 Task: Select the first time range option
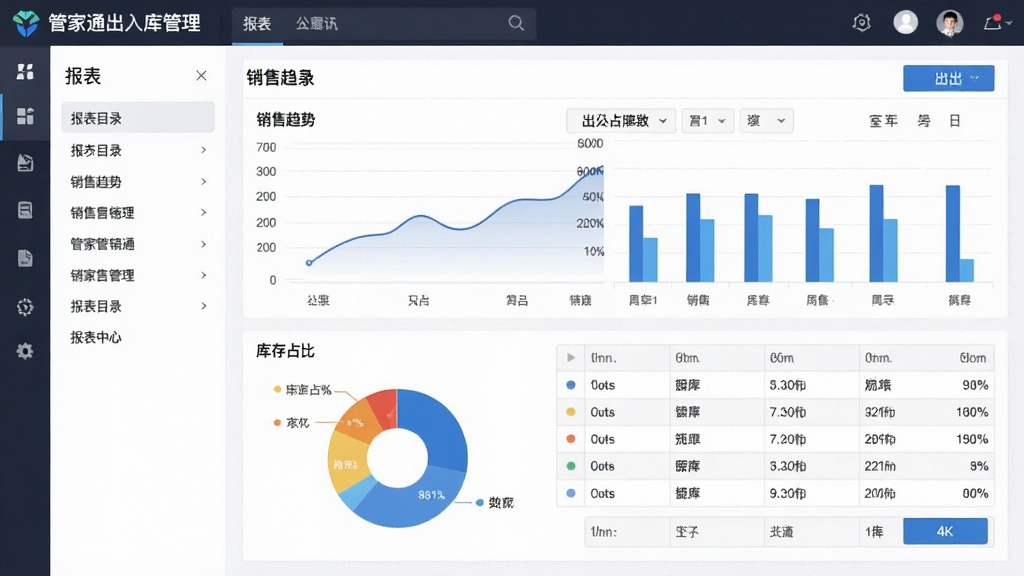(883, 121)
